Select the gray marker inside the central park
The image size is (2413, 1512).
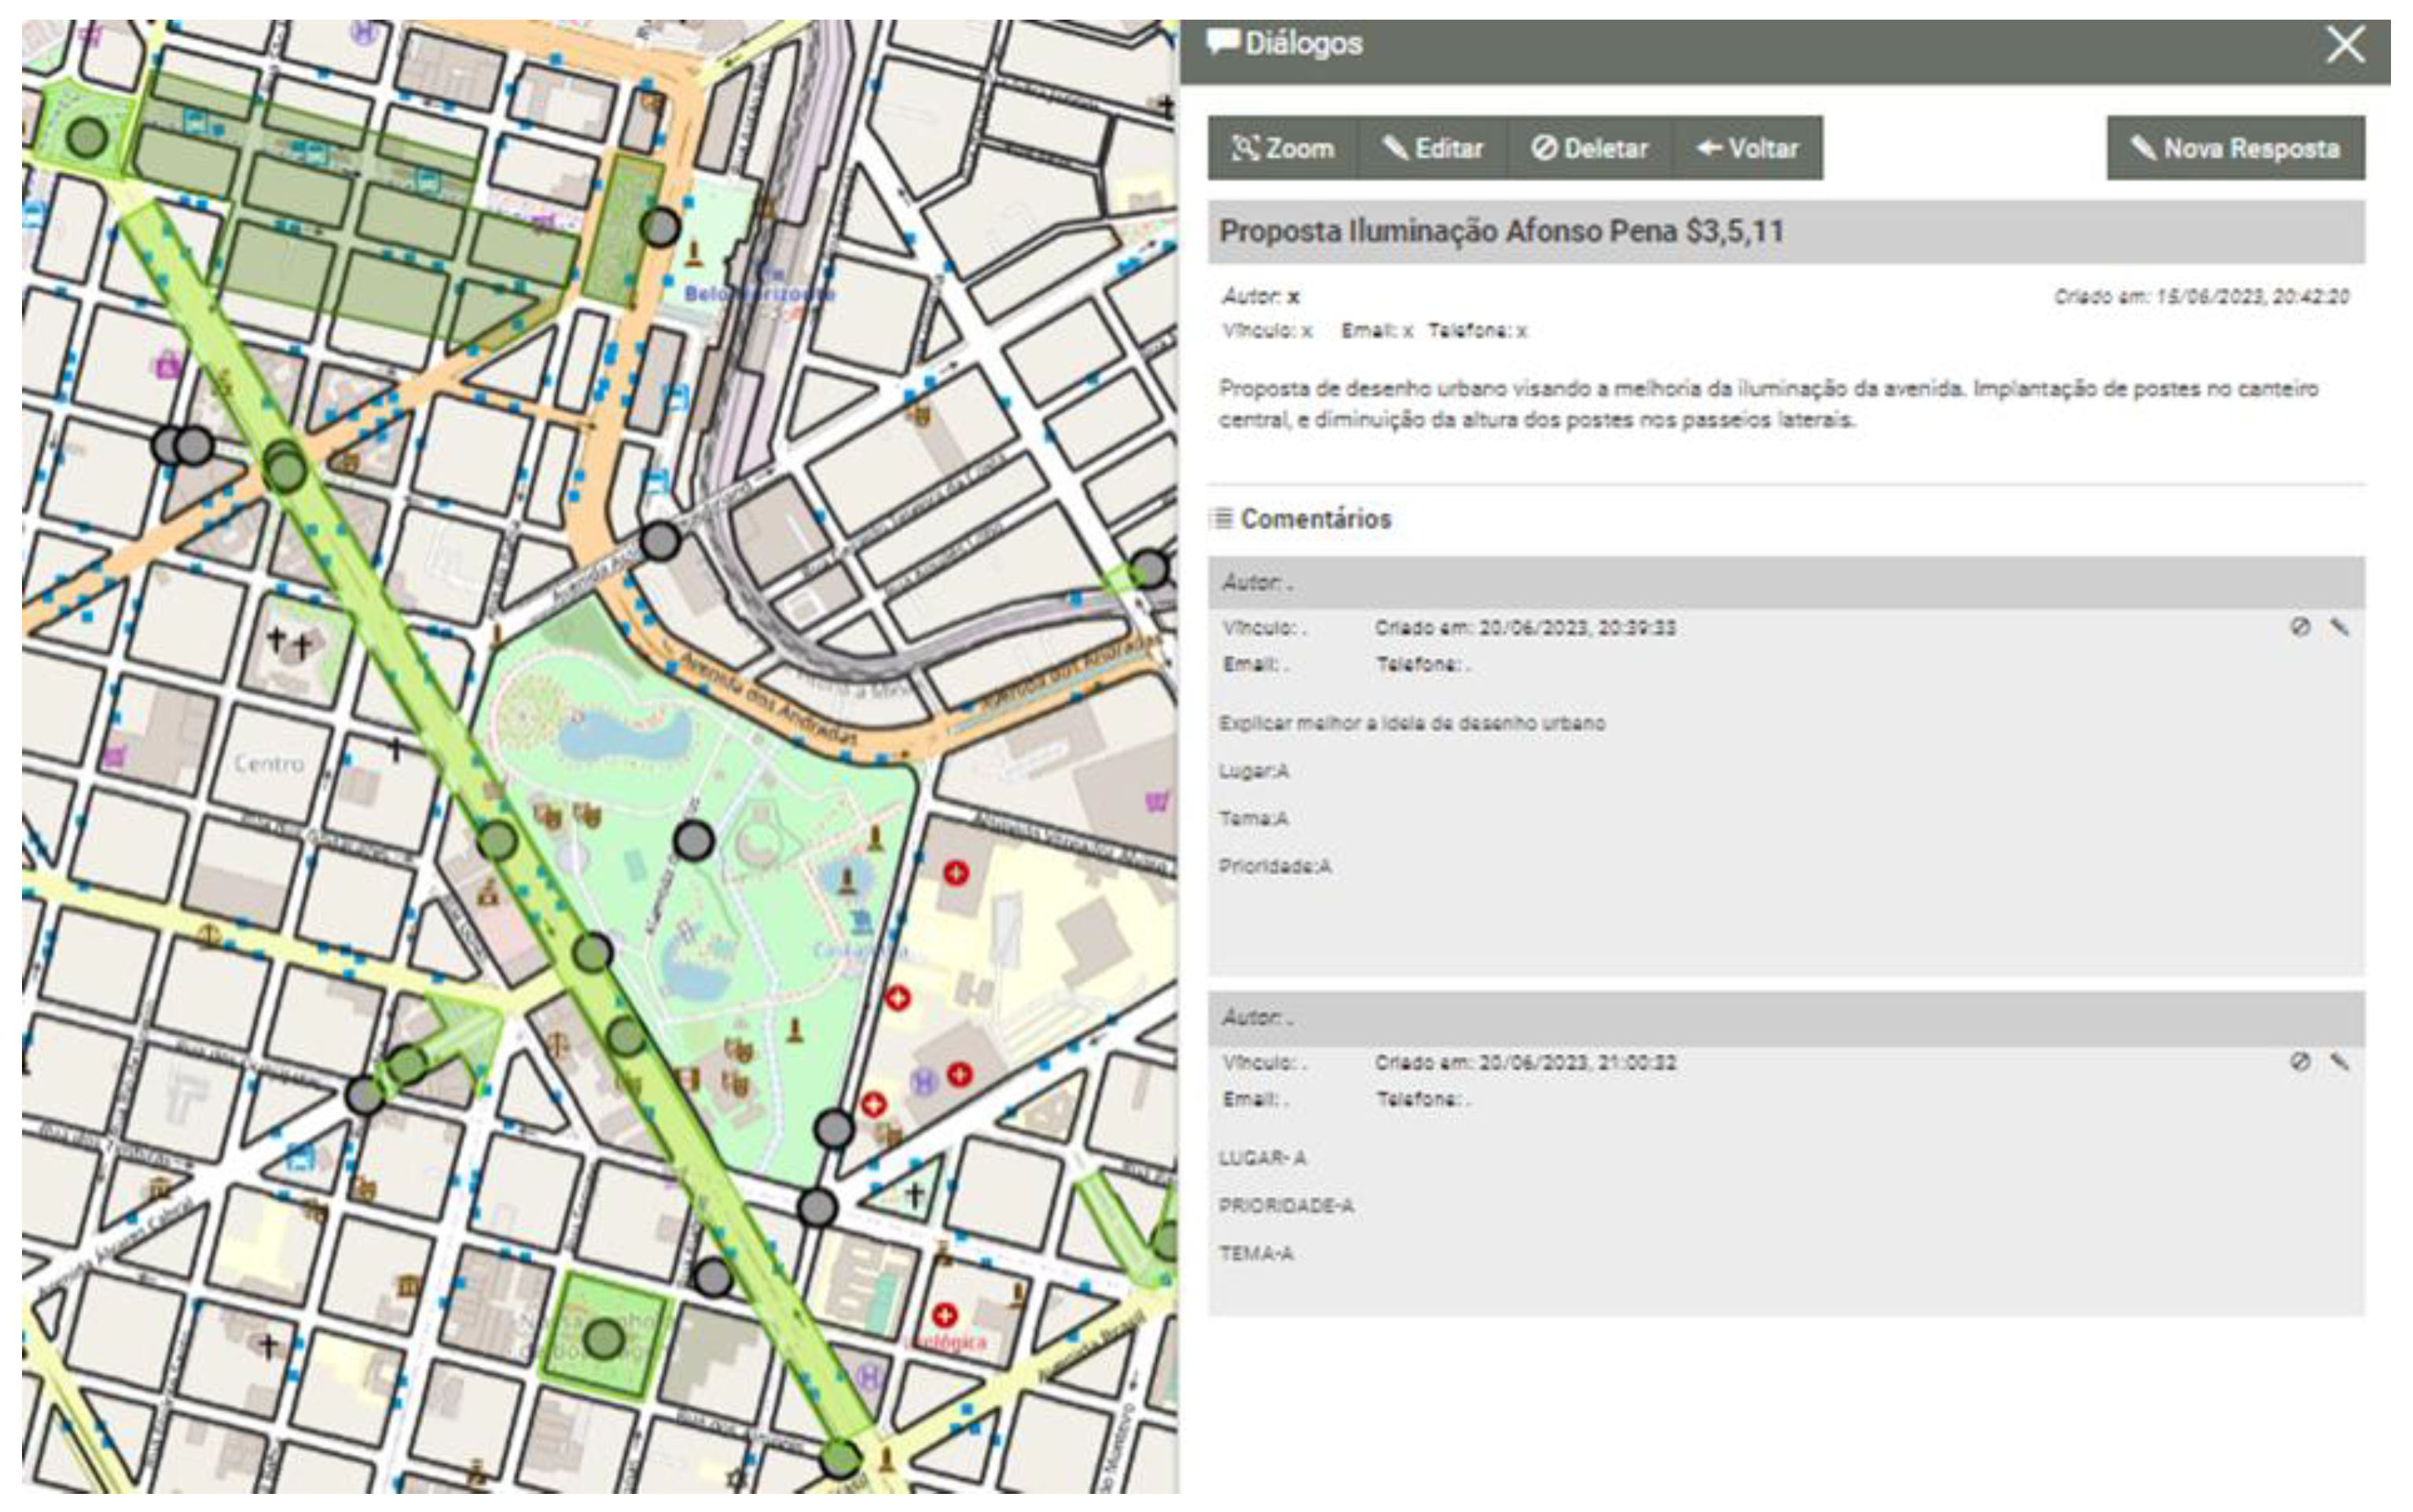pos(694,841)
